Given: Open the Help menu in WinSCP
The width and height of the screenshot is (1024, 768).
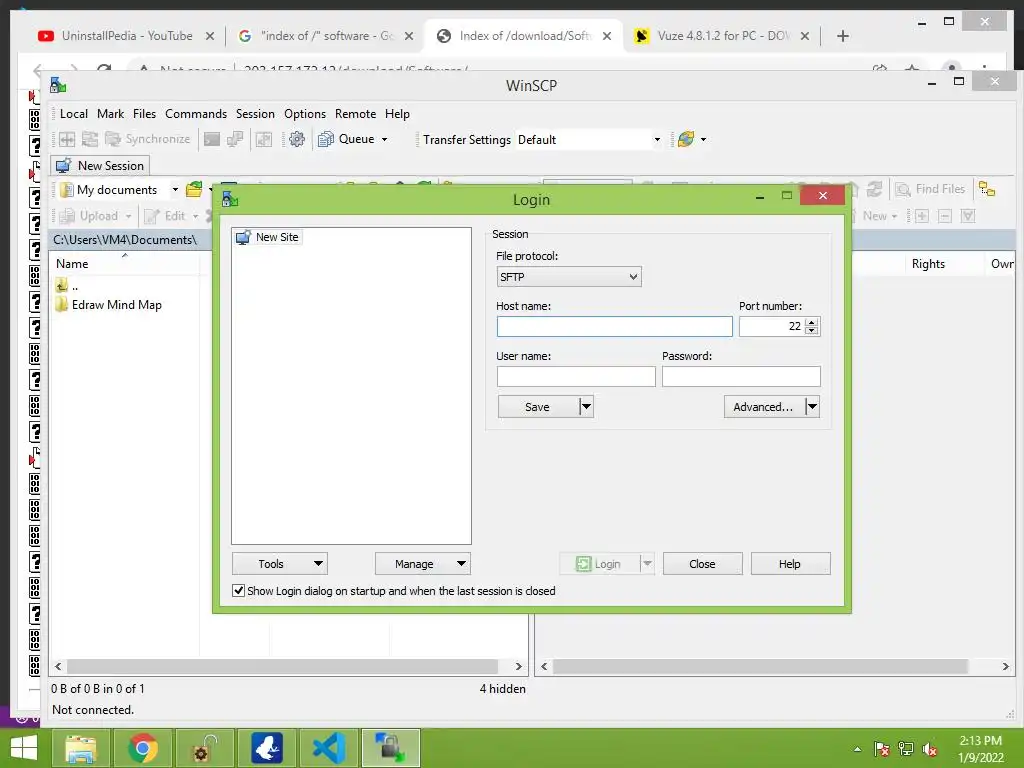Looking at the screenshot, I should [397, 114].
